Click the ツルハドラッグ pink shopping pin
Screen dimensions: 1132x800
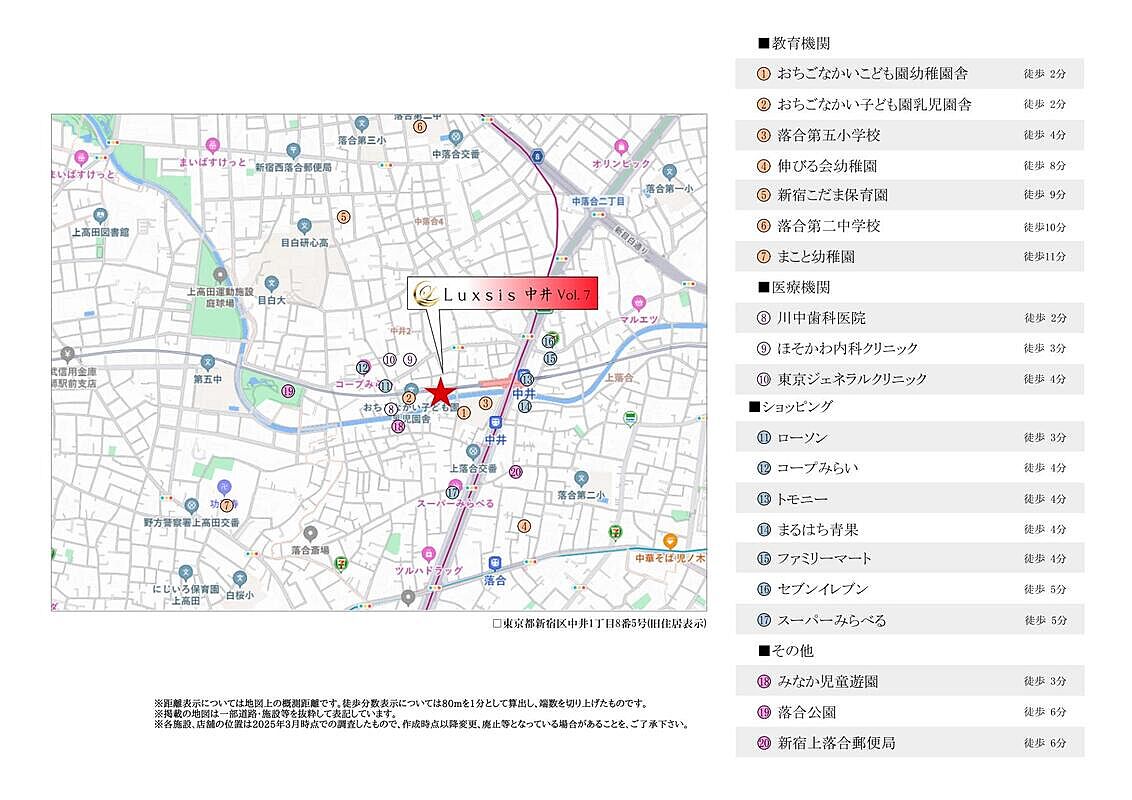coord(429,552)
